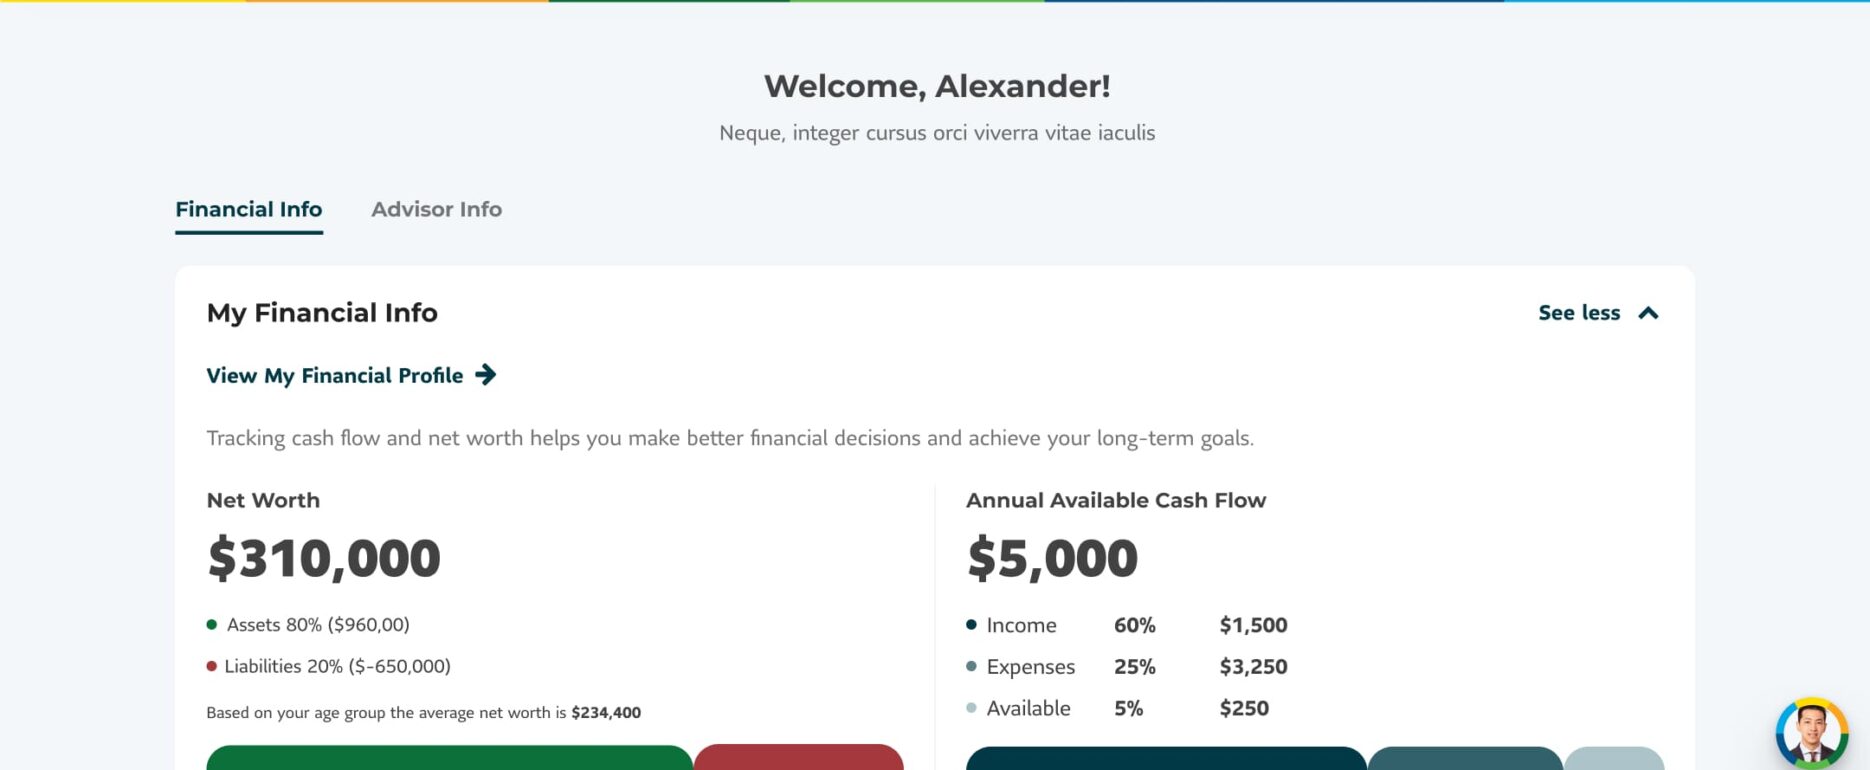Select the green Assets bar segment

tap(449, 758)
